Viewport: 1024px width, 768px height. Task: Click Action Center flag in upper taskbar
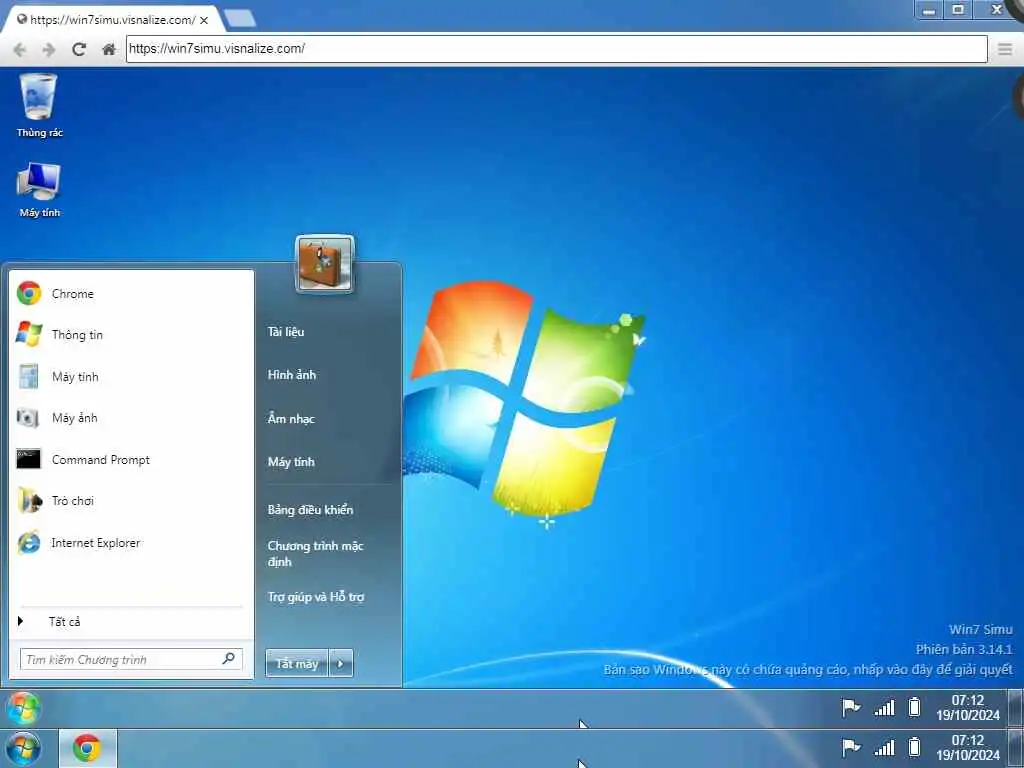(850, 707)
